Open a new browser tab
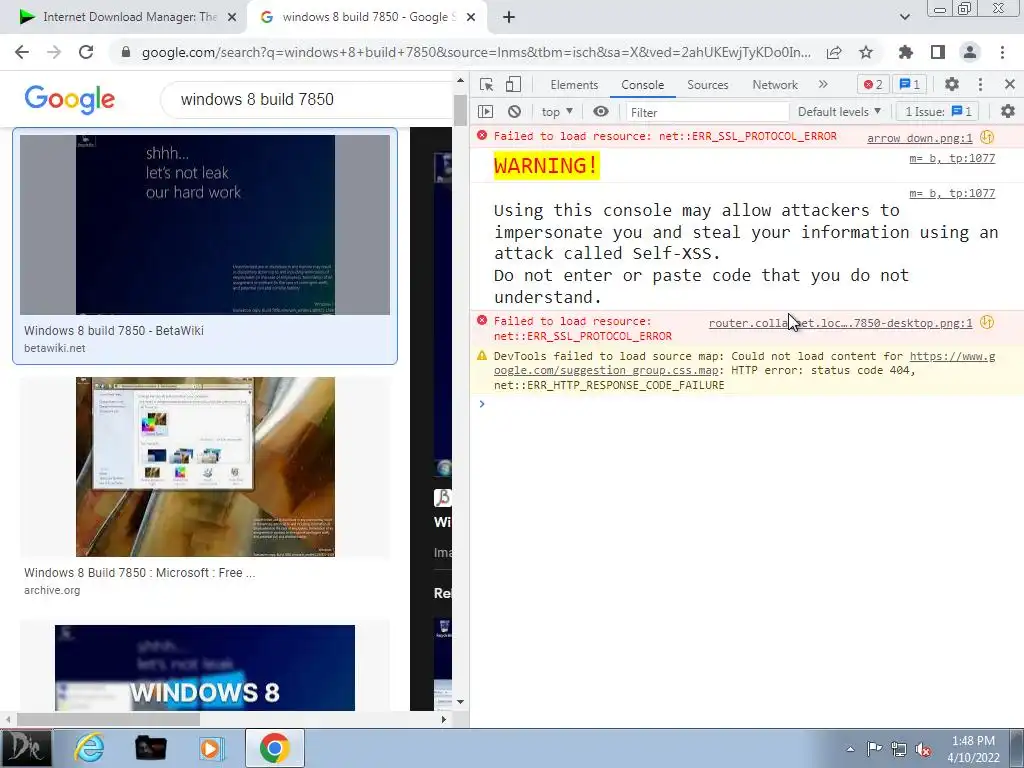Viewport: 1024px width, 768px height. [509, 18]
